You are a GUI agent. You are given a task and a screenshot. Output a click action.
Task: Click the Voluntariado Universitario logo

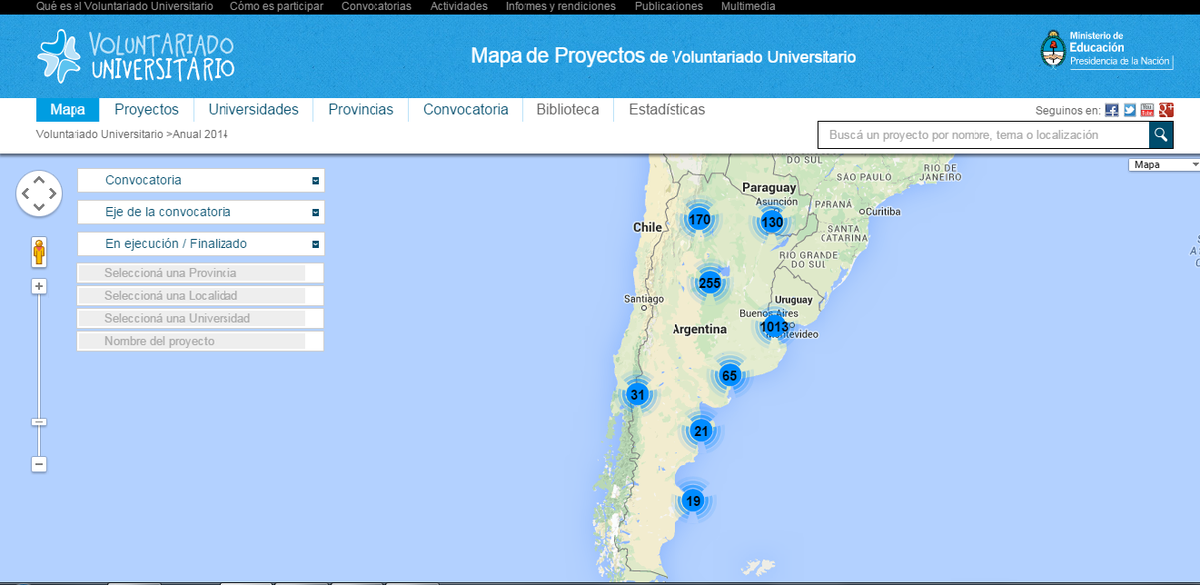(136, 56)
